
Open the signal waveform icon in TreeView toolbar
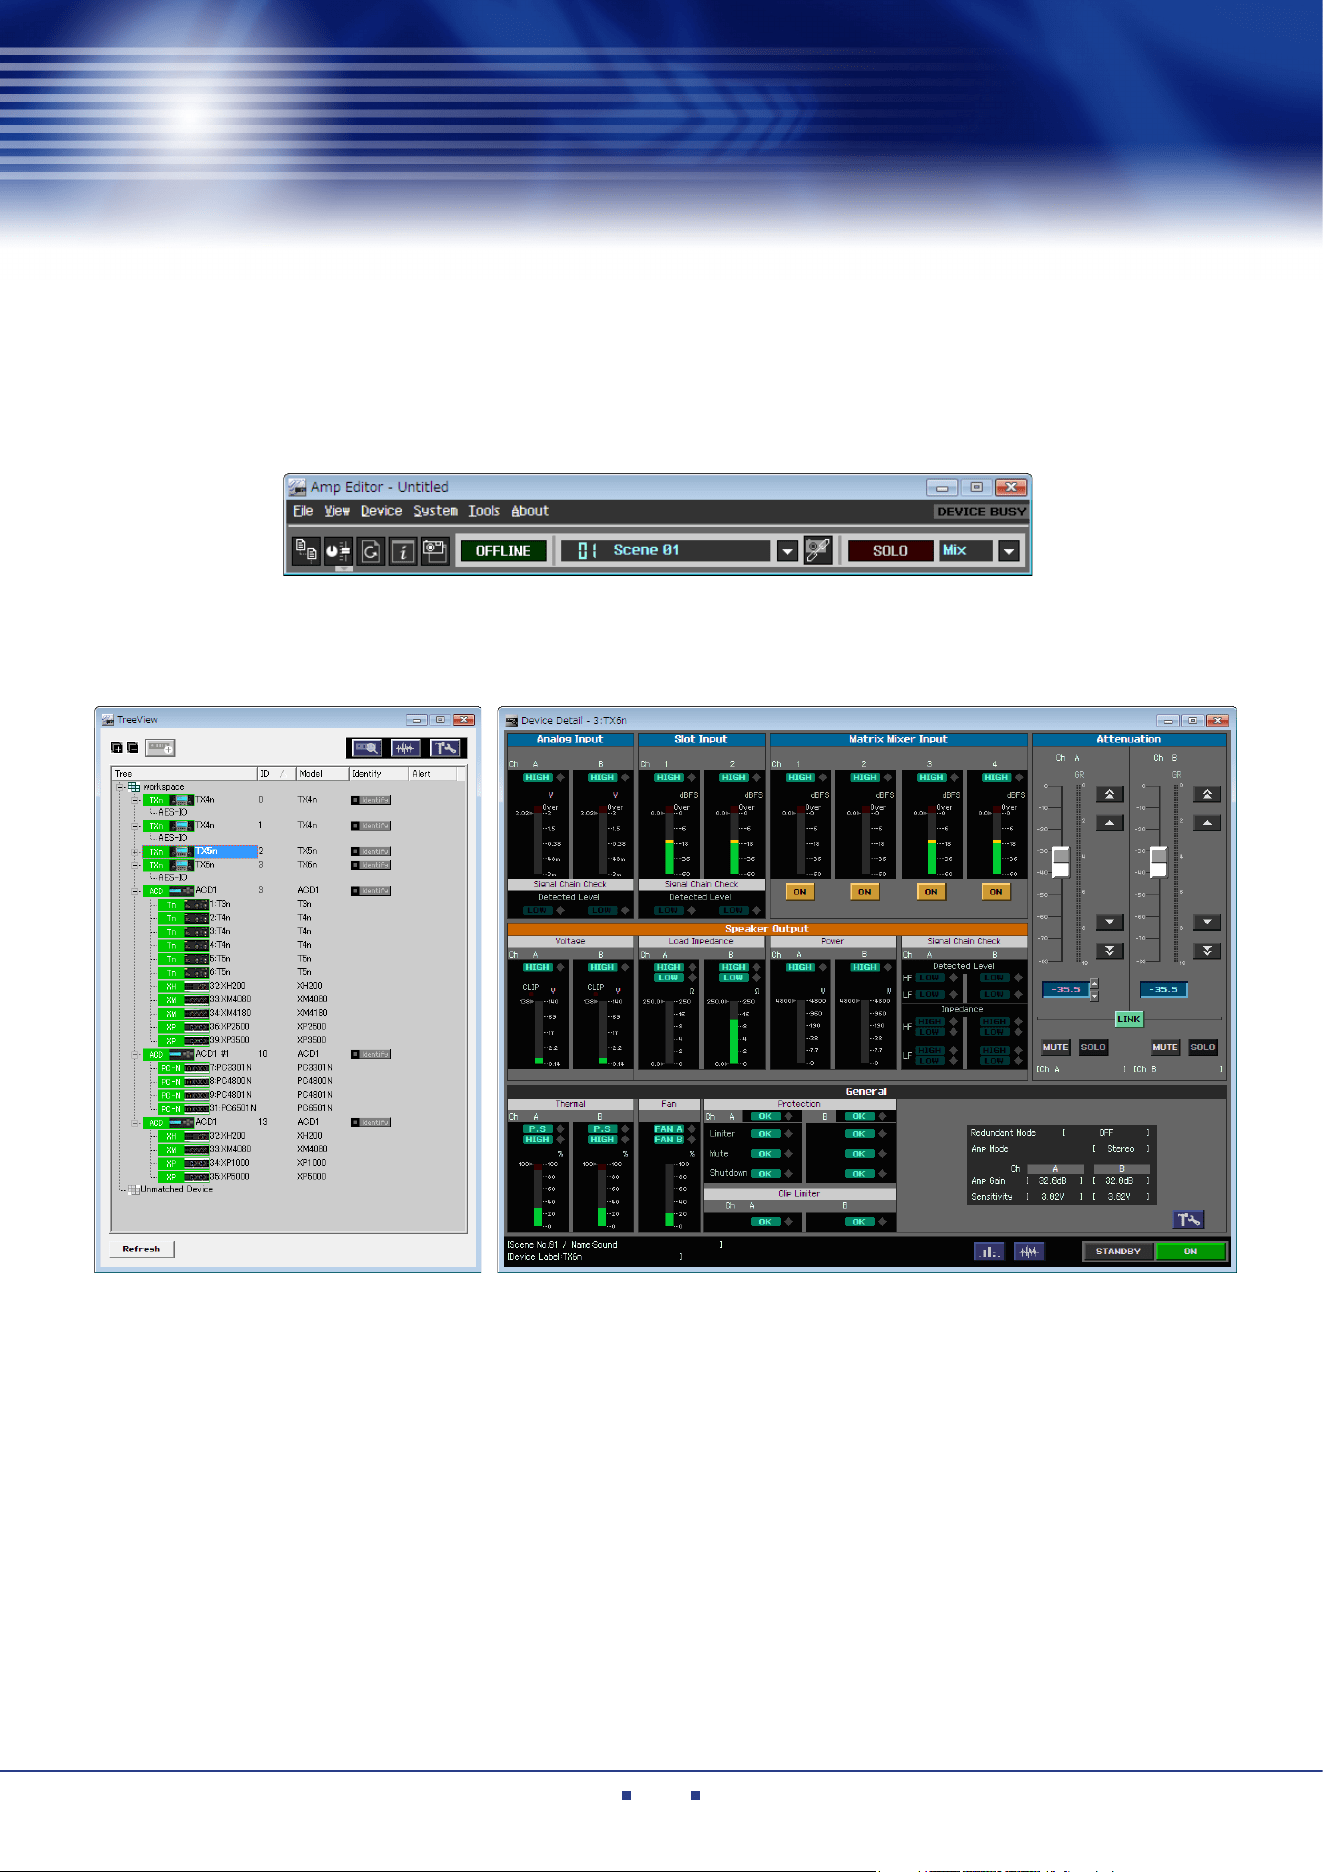[405, 748]
